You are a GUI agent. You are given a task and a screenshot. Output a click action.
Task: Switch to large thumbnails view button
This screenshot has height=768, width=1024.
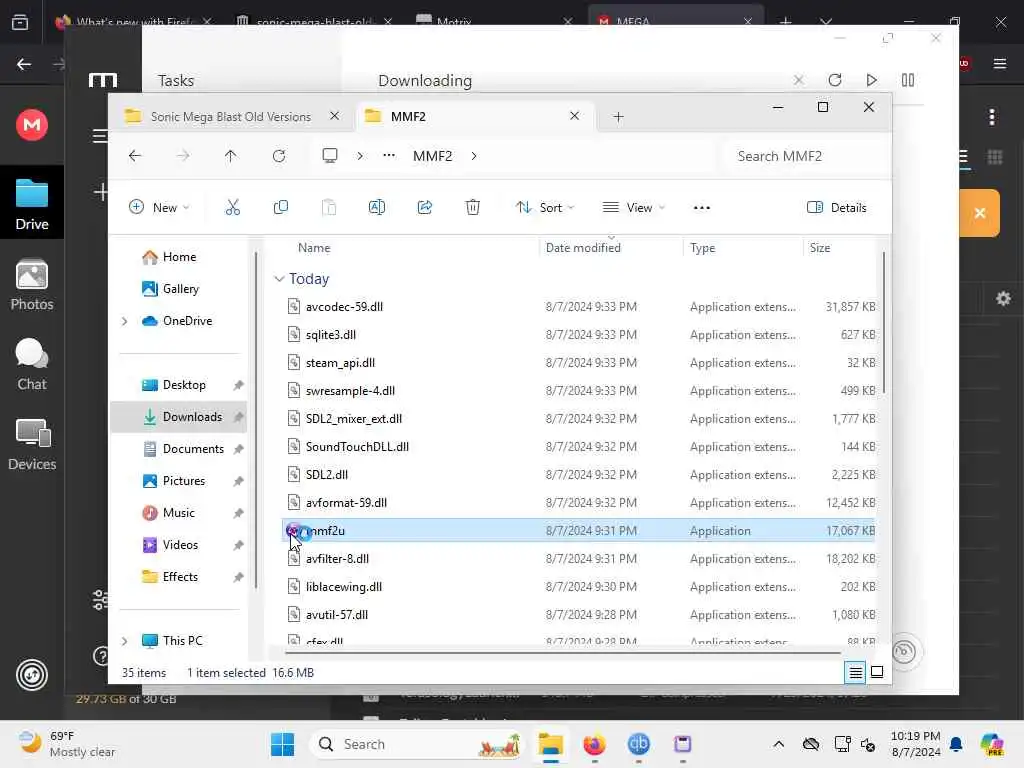(877, 672)
